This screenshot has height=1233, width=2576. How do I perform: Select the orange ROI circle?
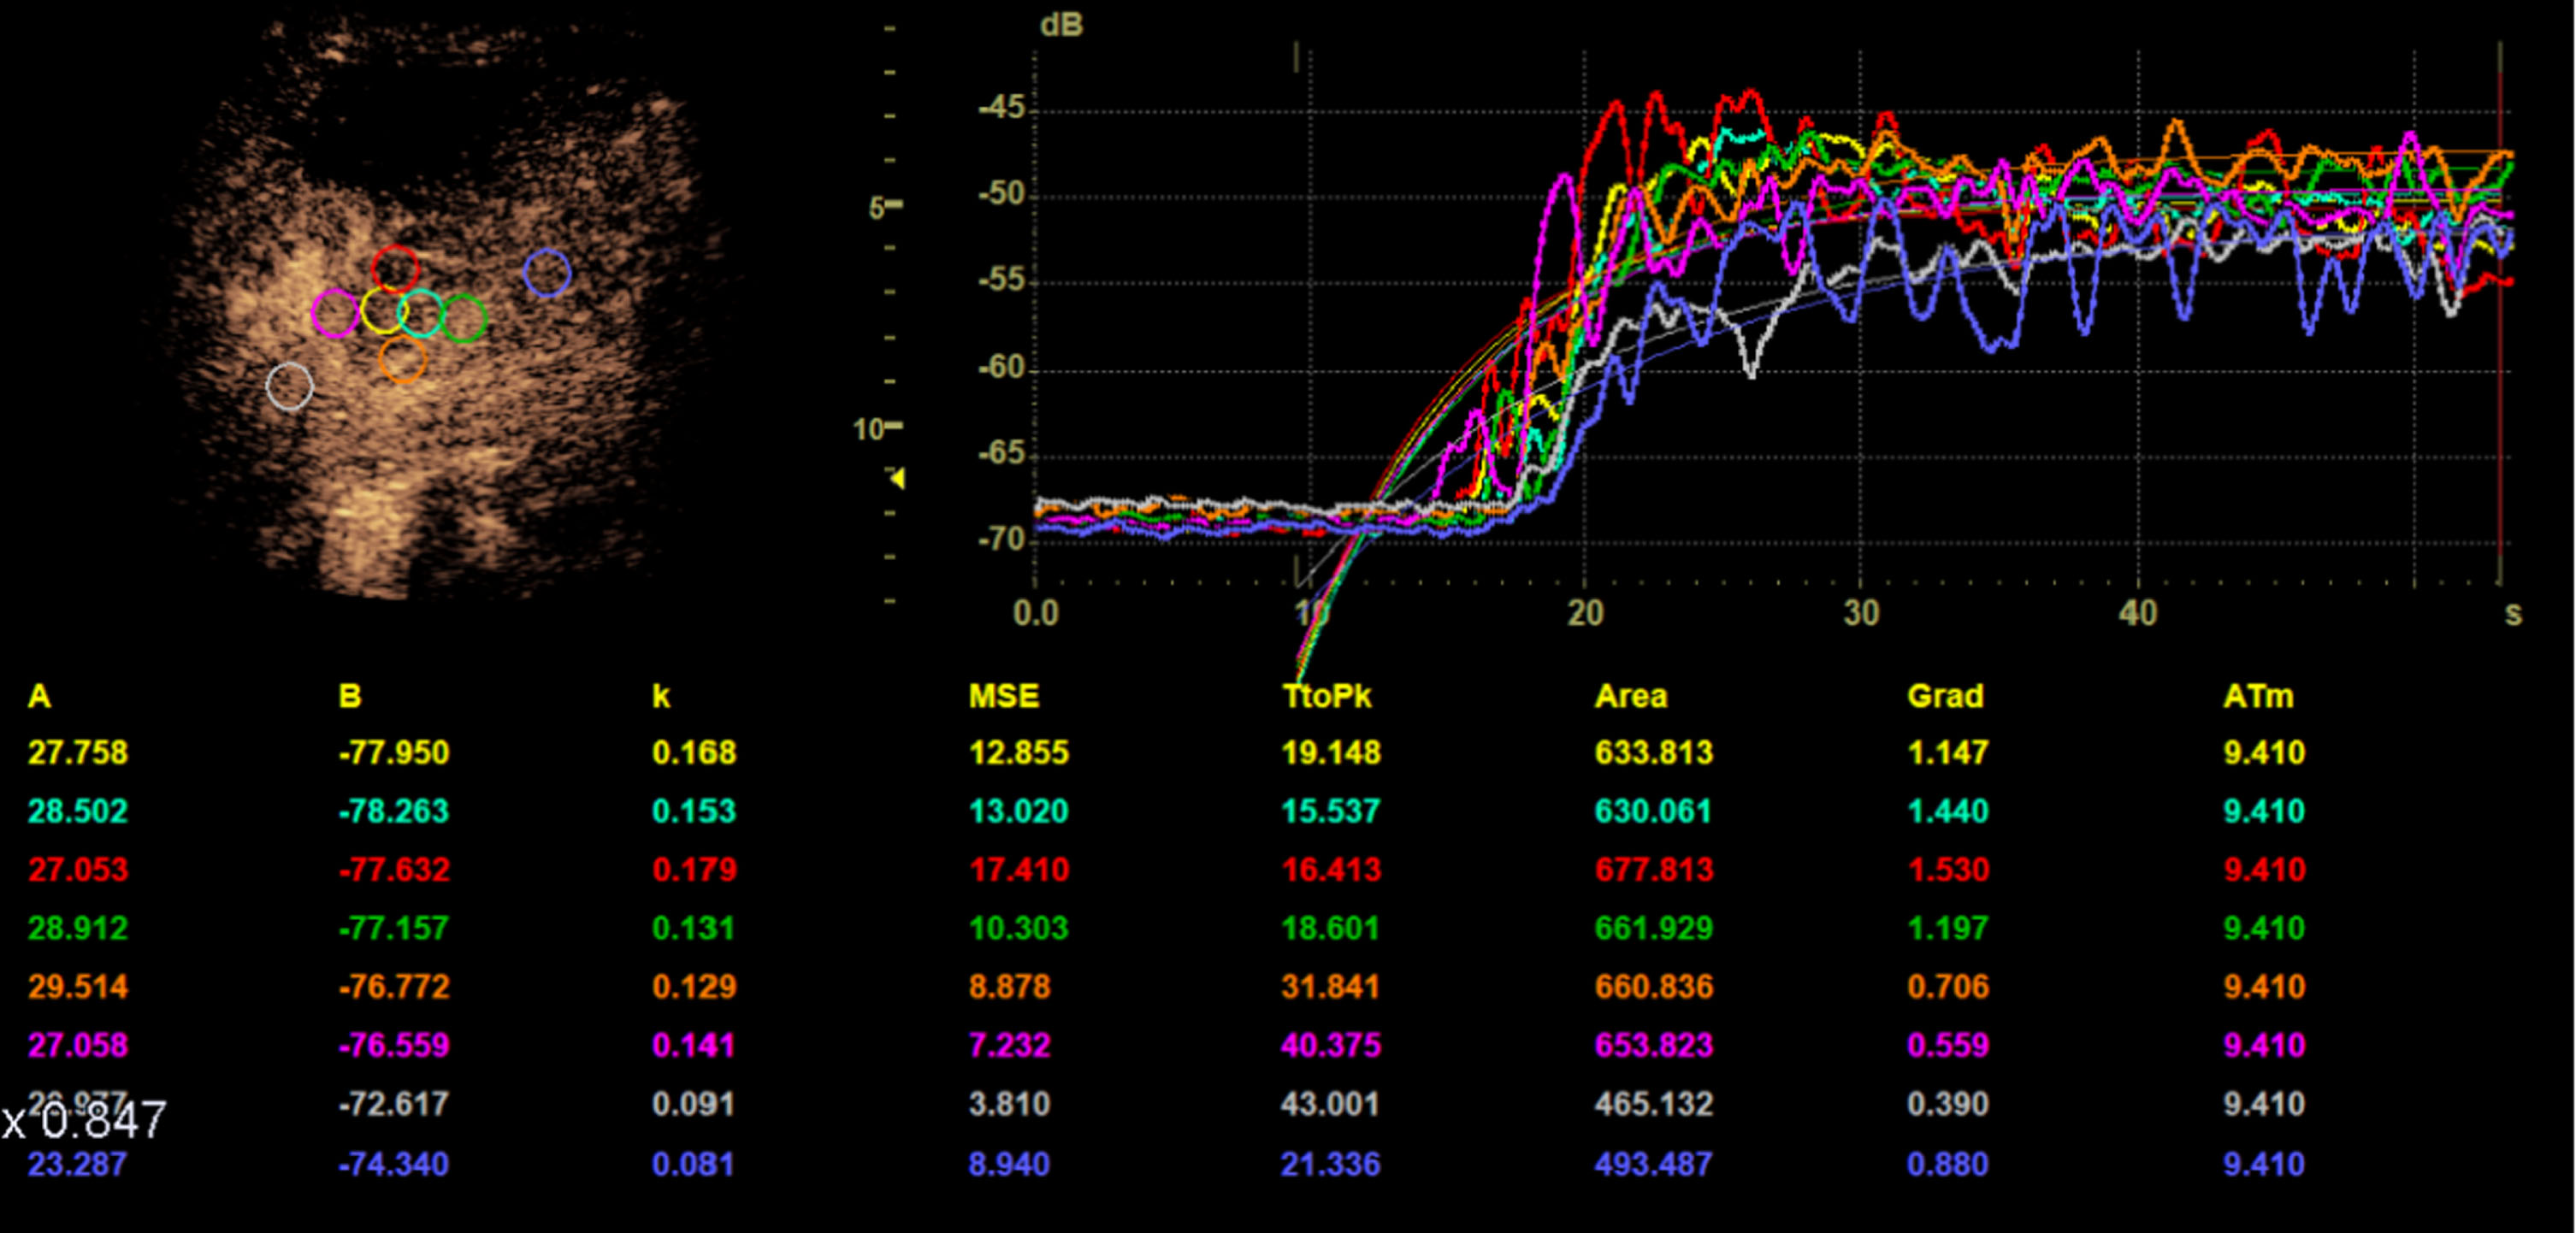coord(402,360)
